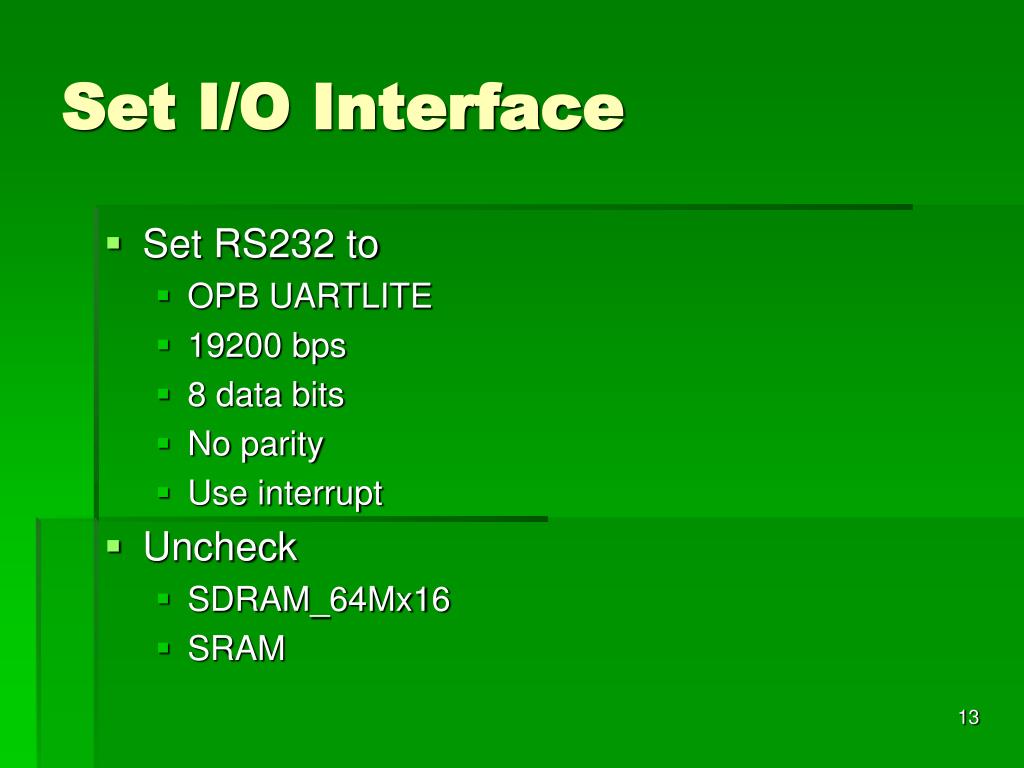Click the bullet marker beside 19200 bps
The height and width of the screenshot is (768, 1024).
tap(163, 345)
